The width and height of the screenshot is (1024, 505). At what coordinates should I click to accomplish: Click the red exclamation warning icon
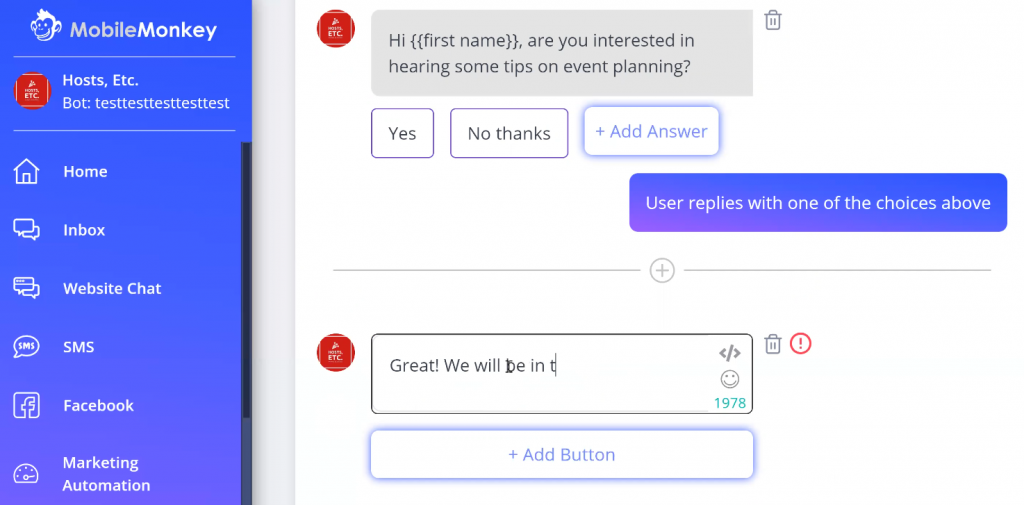[x=800, y=343]
